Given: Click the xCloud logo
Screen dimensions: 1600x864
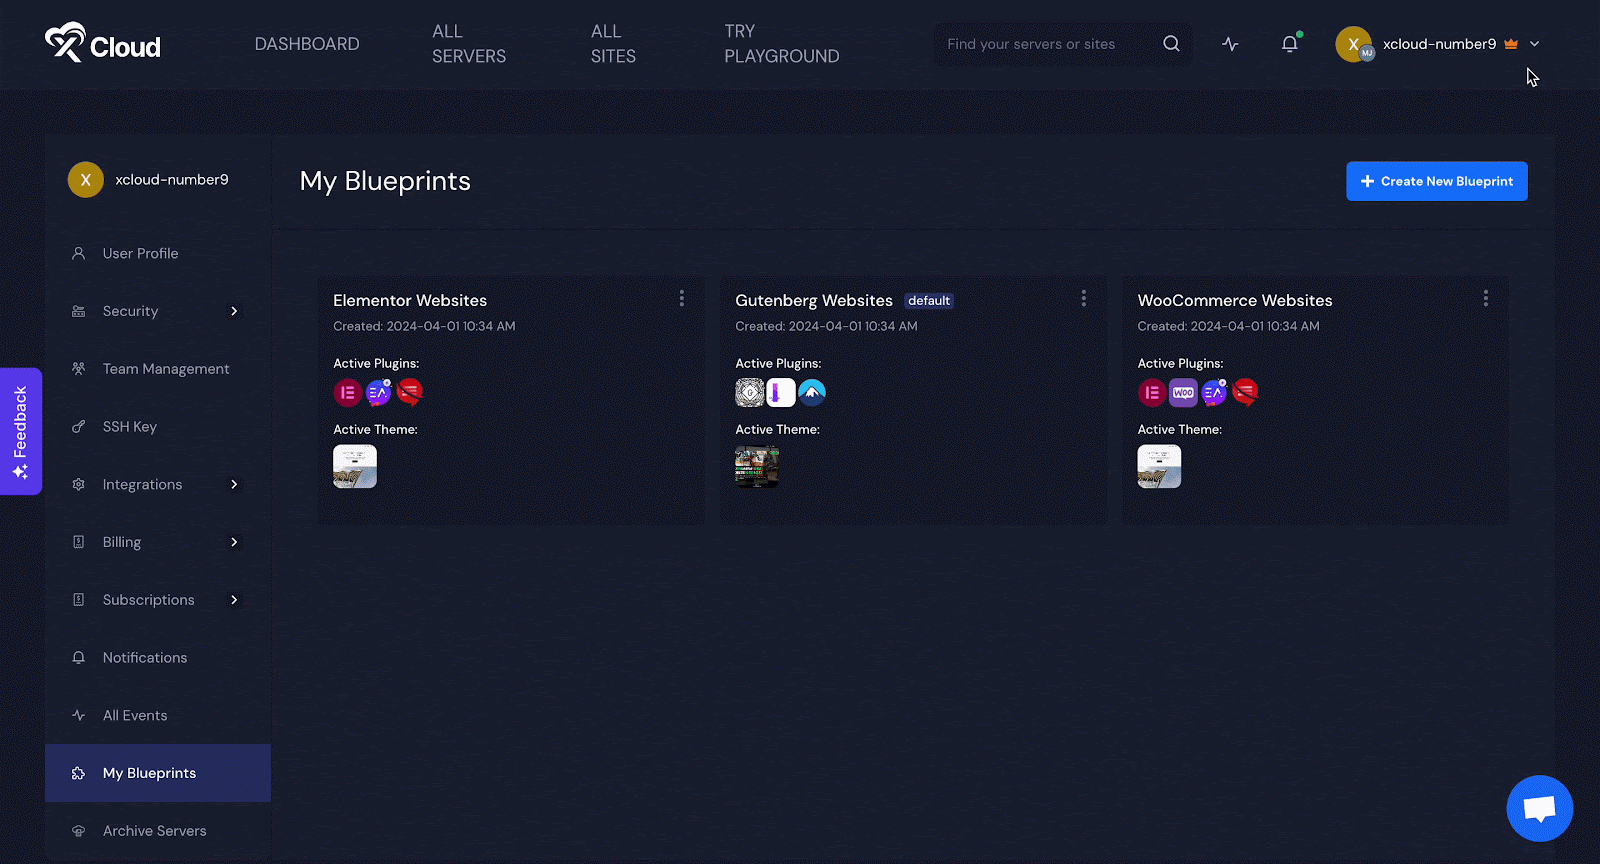Looking at the screenshot, I should pos(103,44).
